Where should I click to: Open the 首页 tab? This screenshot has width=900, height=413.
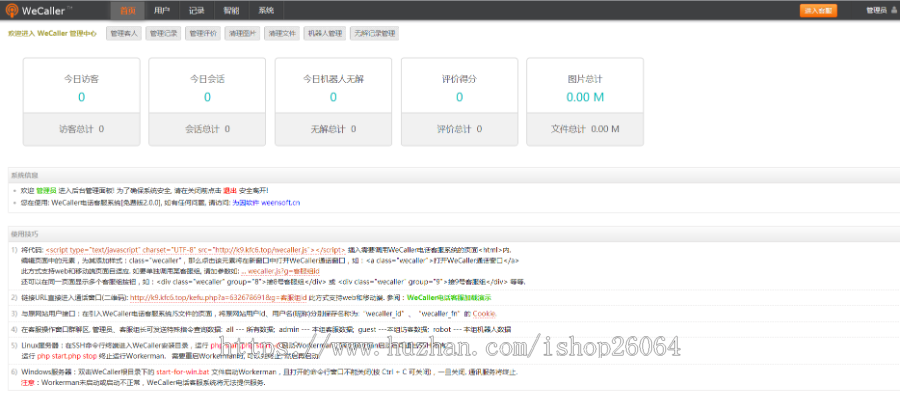coord(128,10)
